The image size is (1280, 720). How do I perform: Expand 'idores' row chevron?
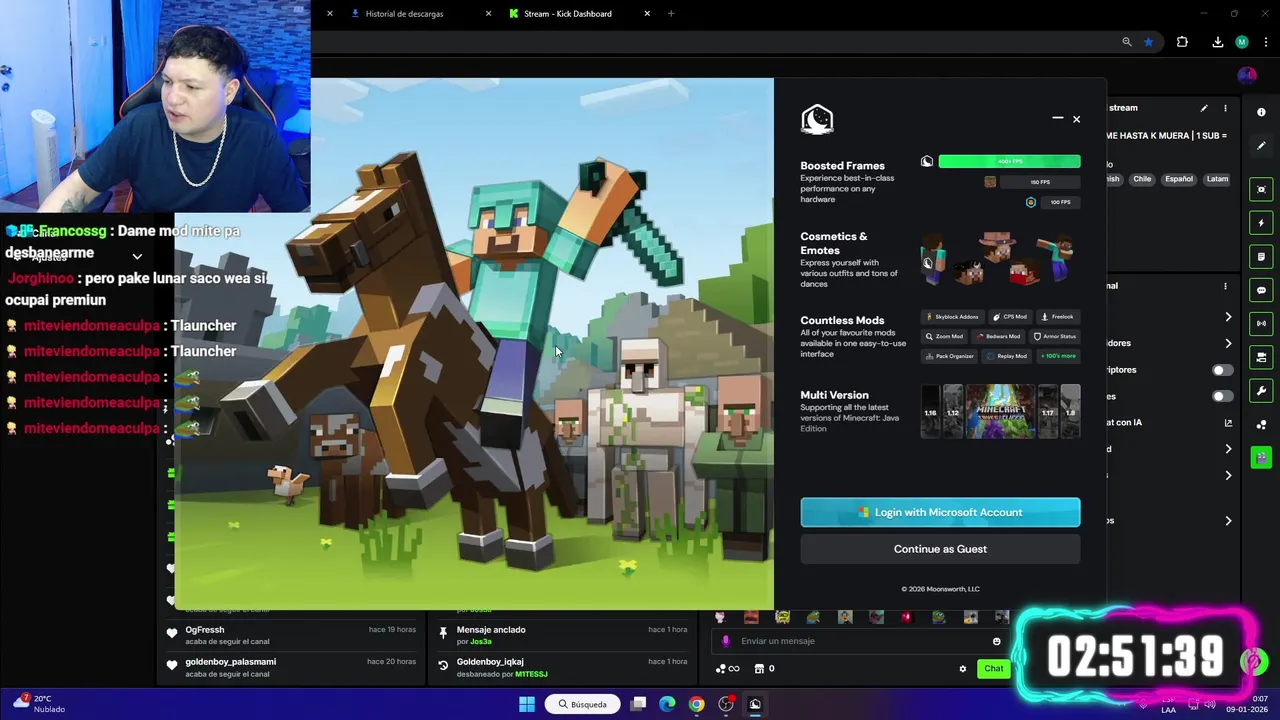click(x=1228, y=344)
